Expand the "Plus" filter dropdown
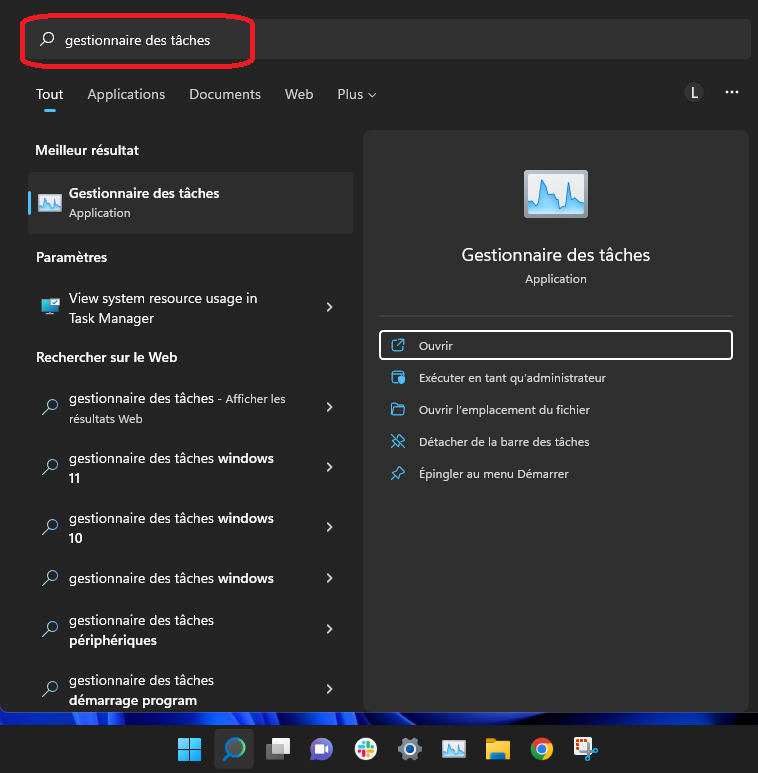 coord(356,94)
